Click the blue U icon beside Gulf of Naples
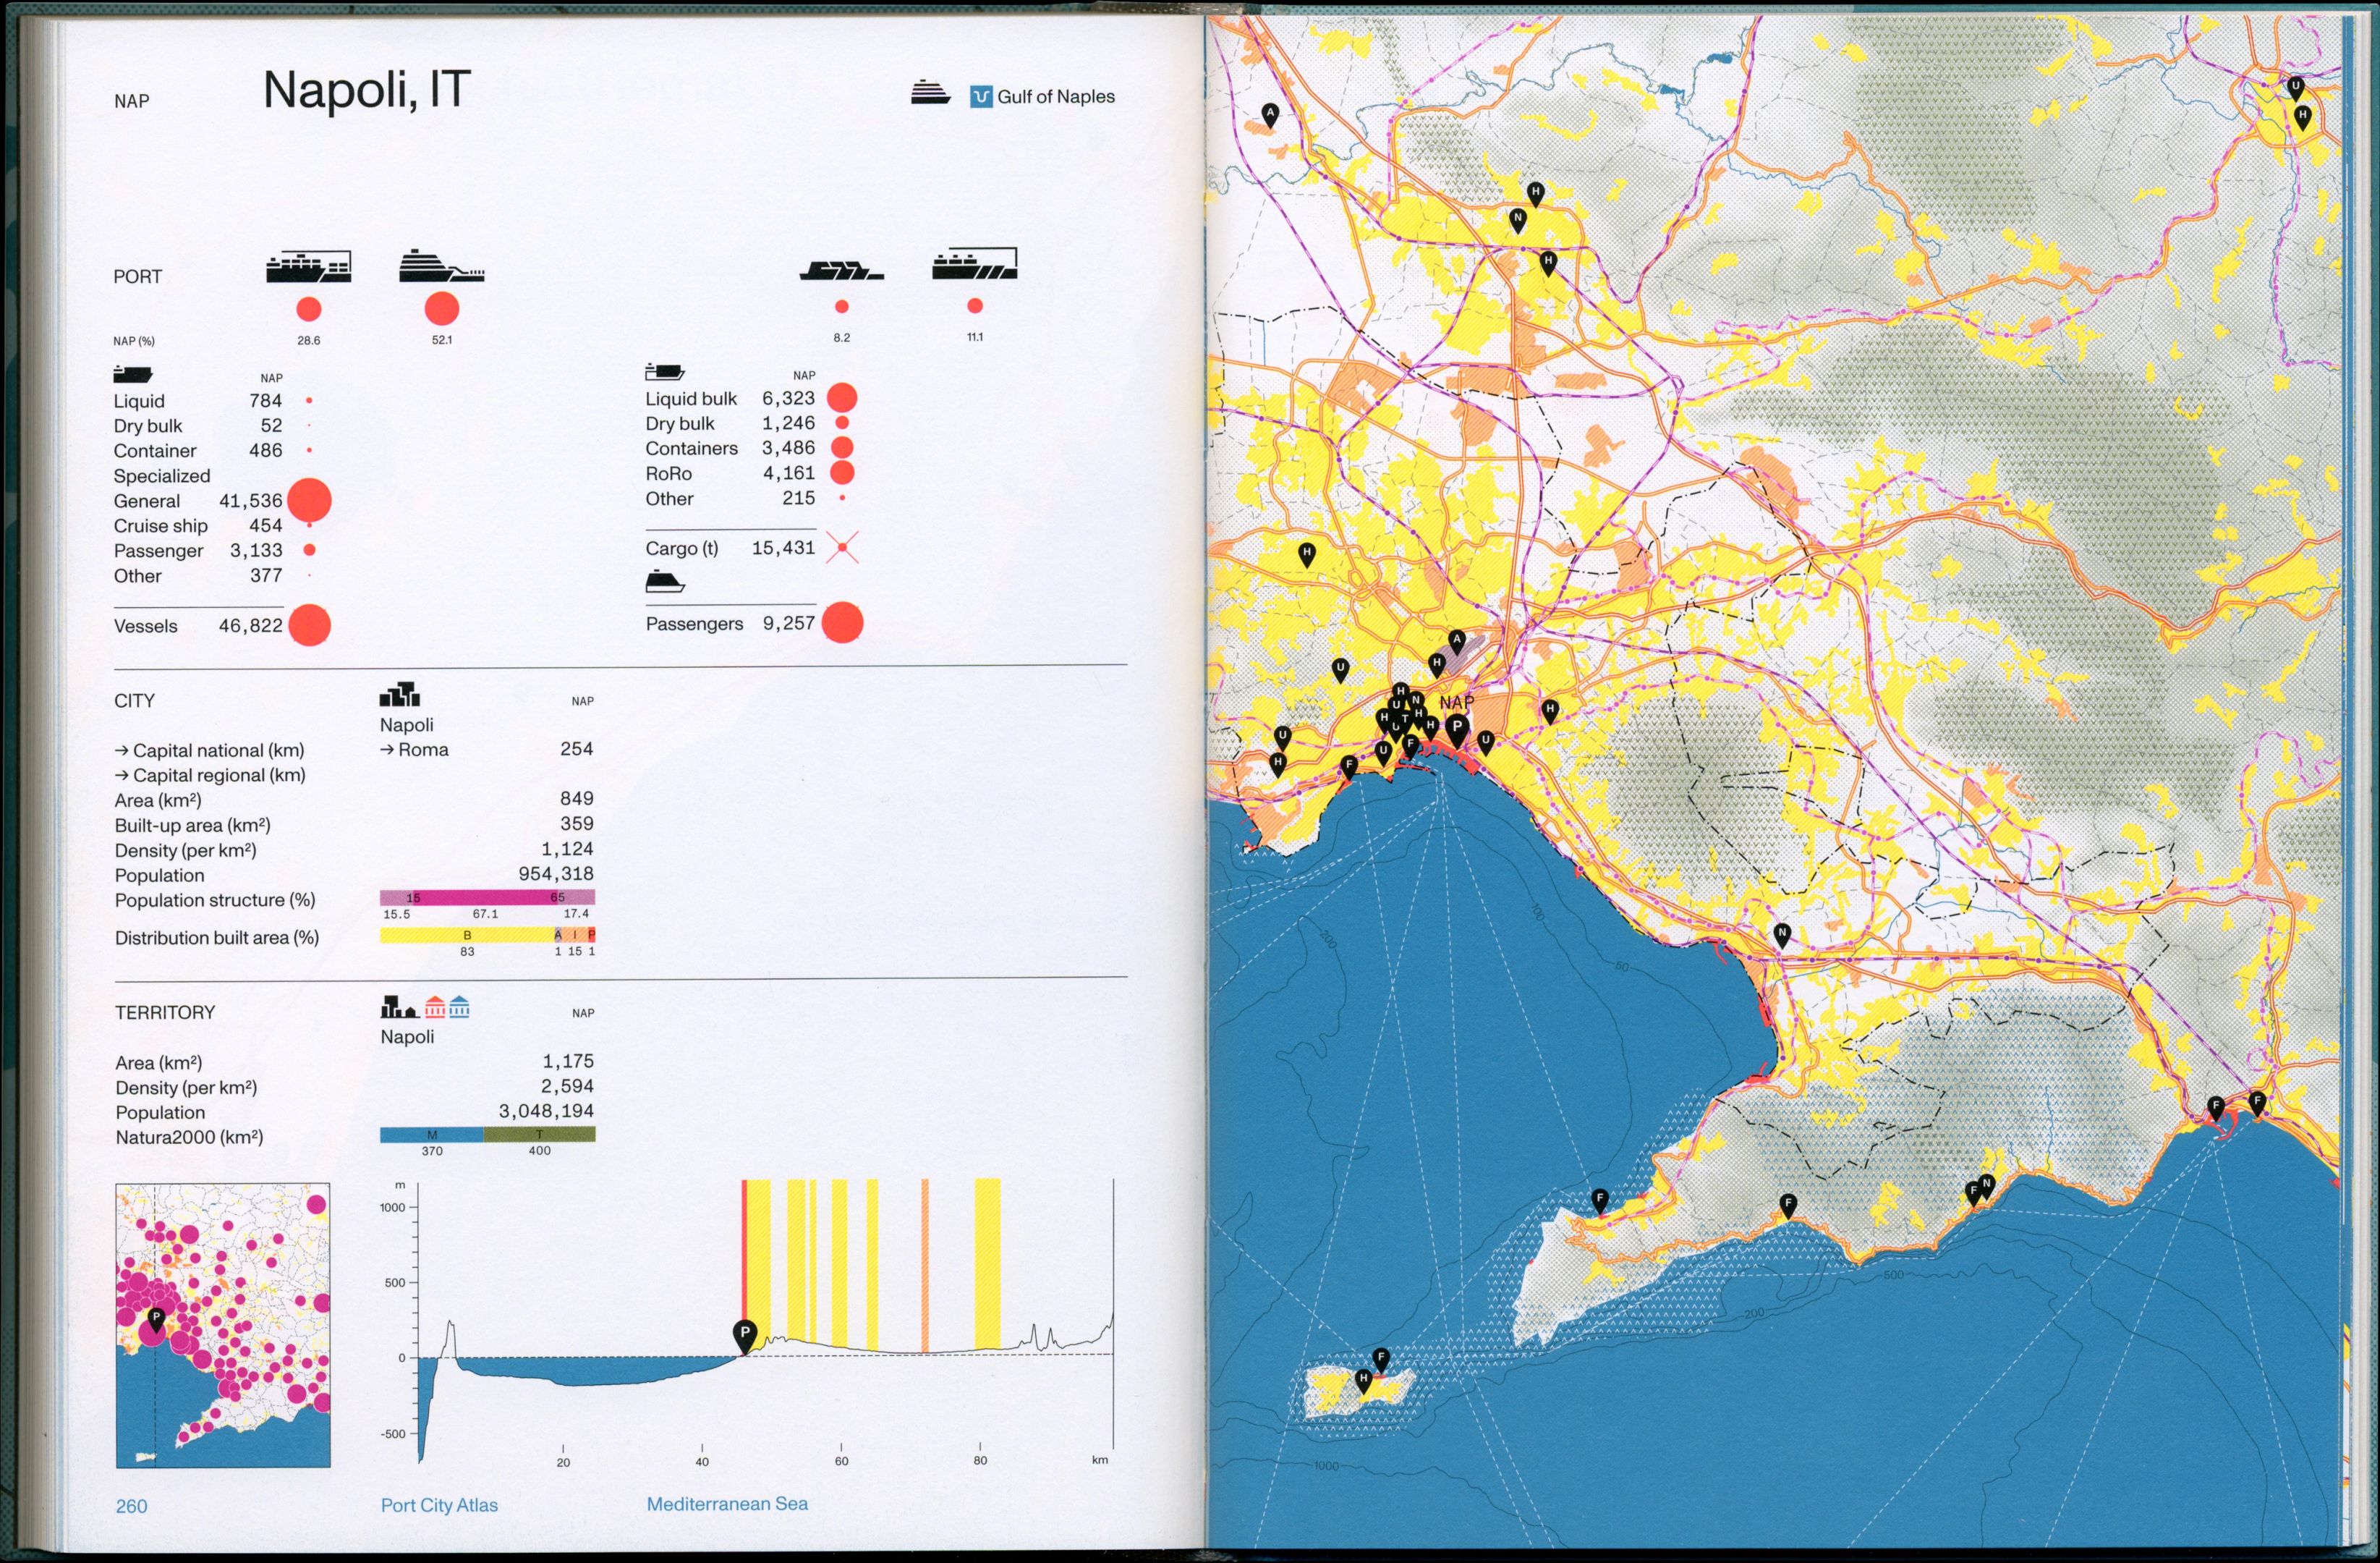 tap(980, 97)
